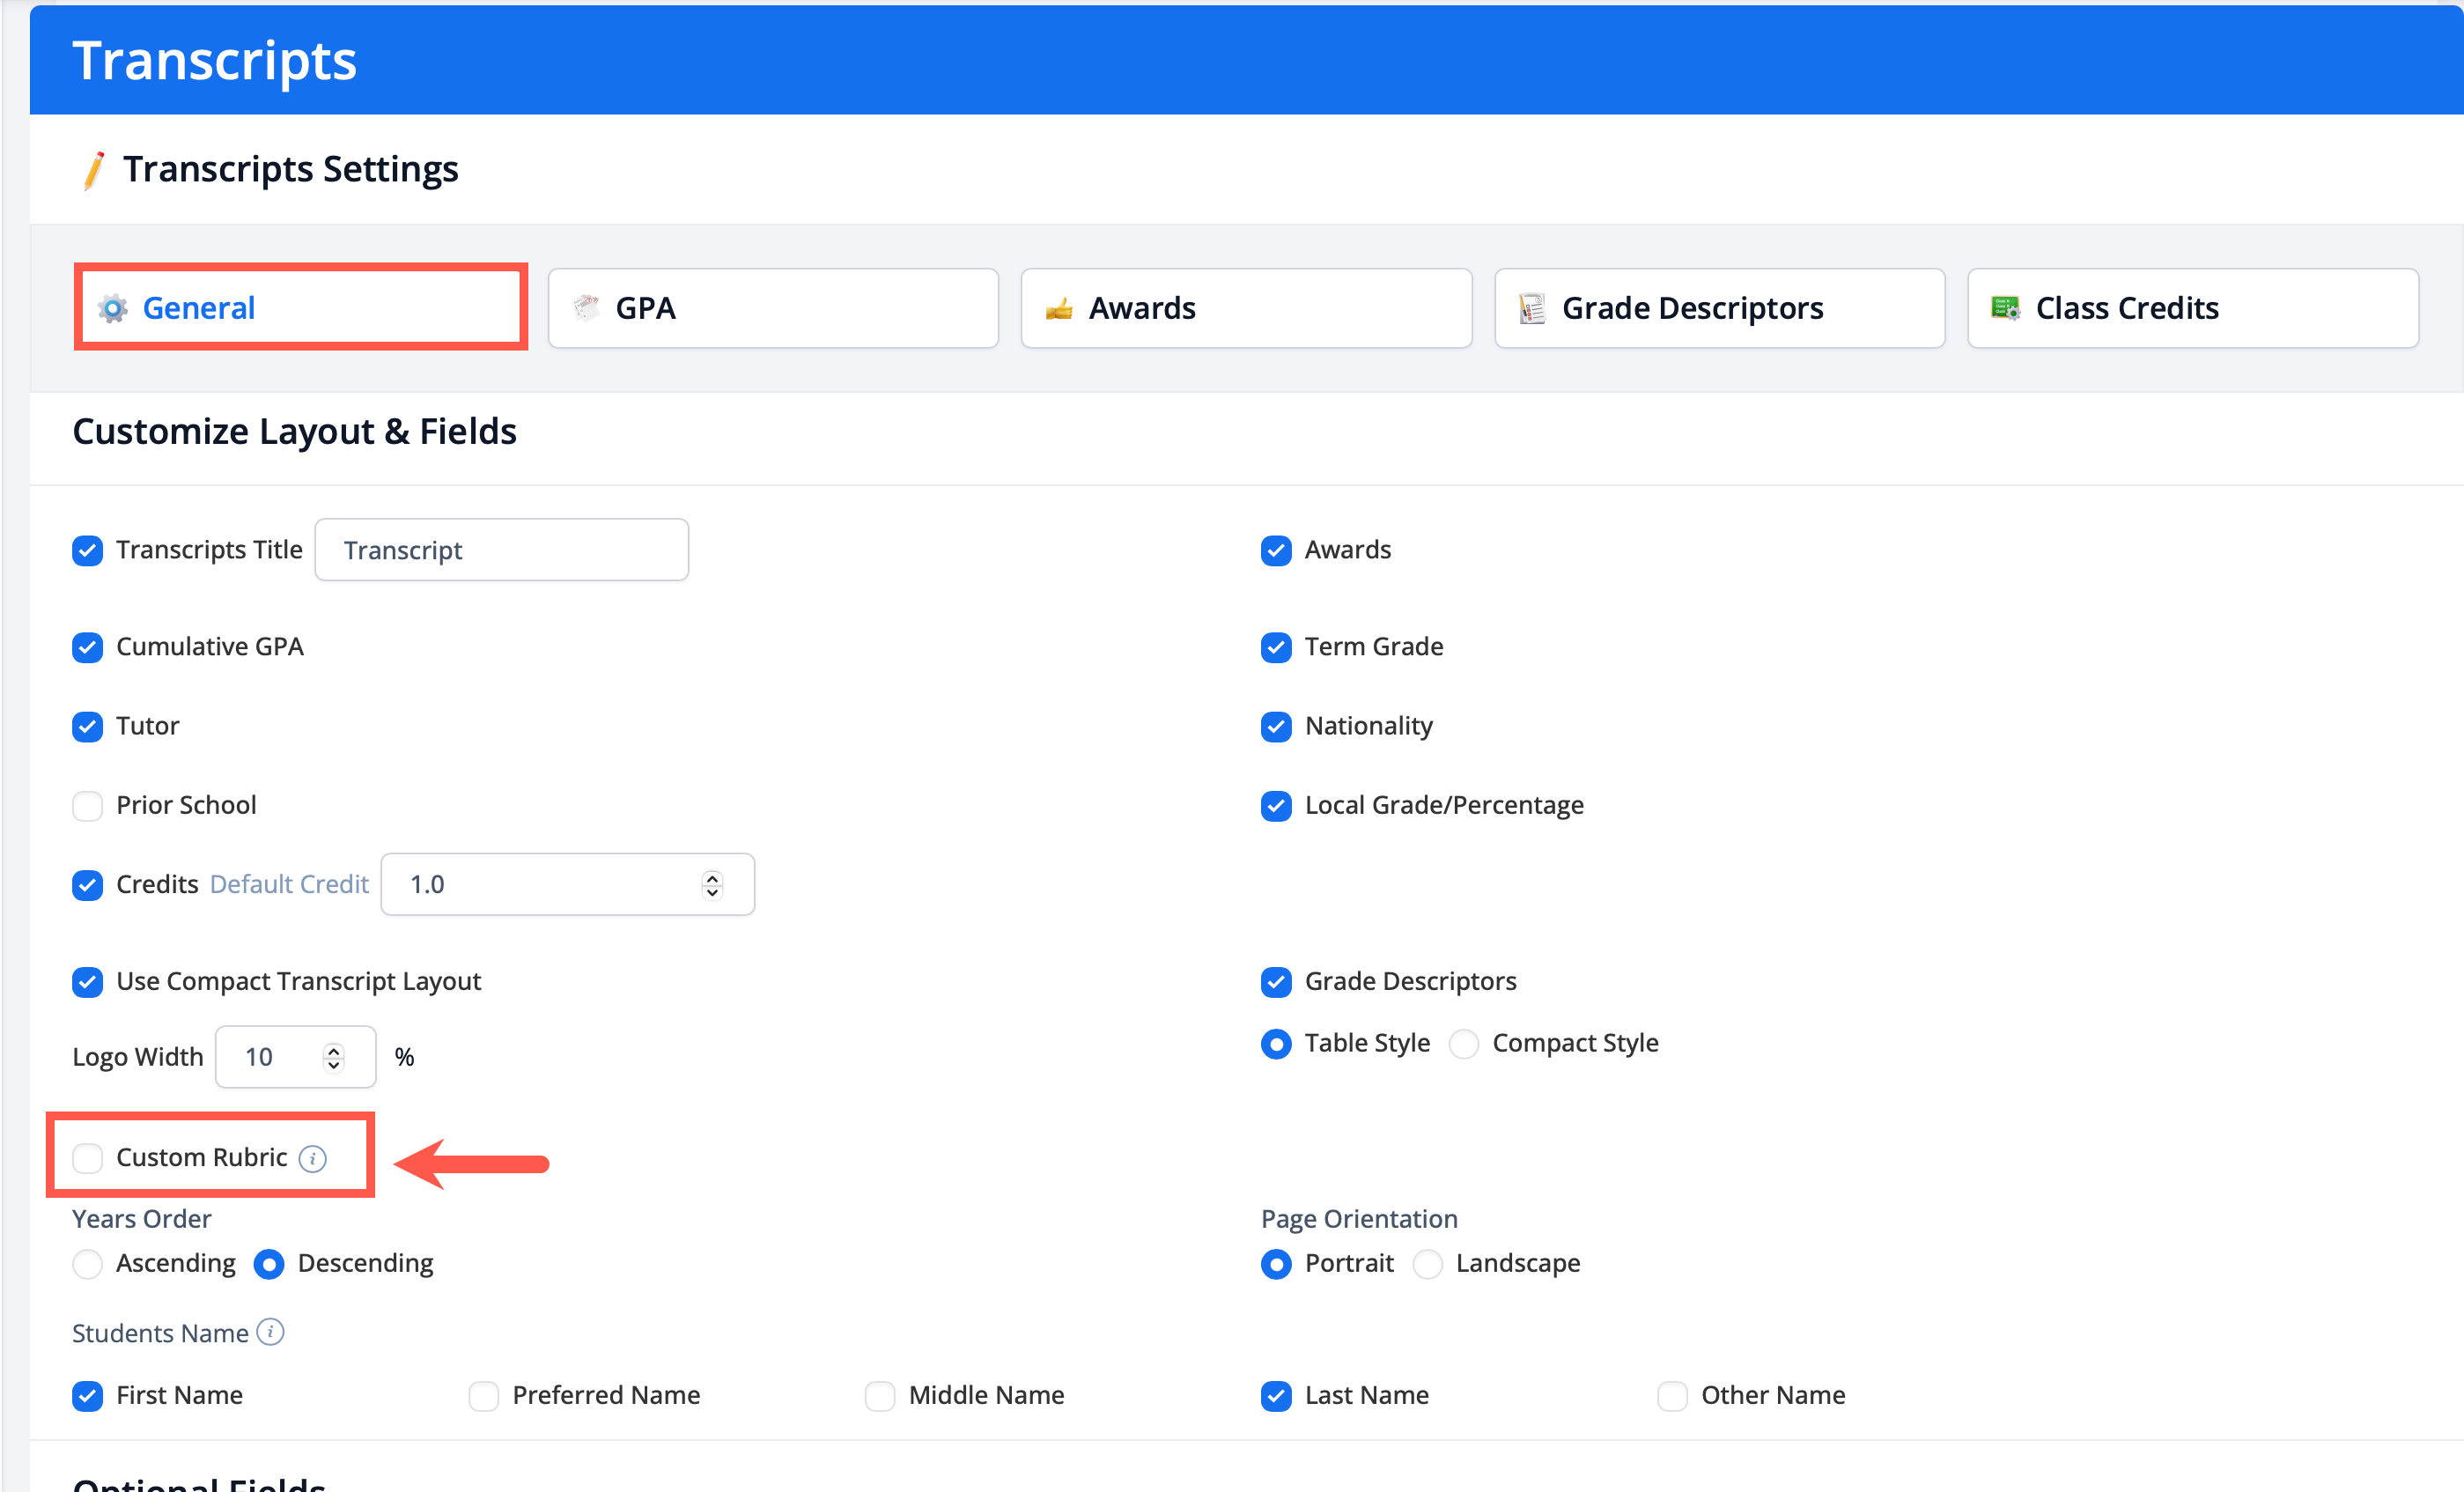2464x1492 pixels.
Task: Click the Default Credit link text
Action: (x=289, y=884)
